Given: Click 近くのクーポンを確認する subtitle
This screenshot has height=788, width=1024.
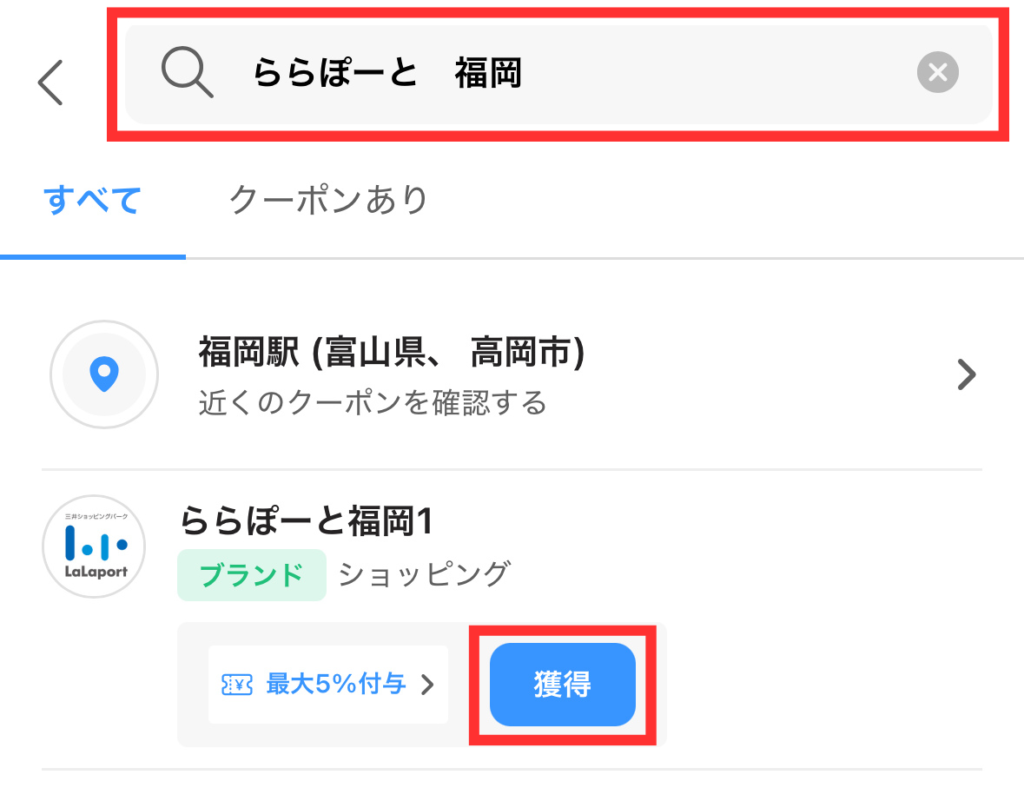Looking at the screenshot, I should [x=373, y=402].
